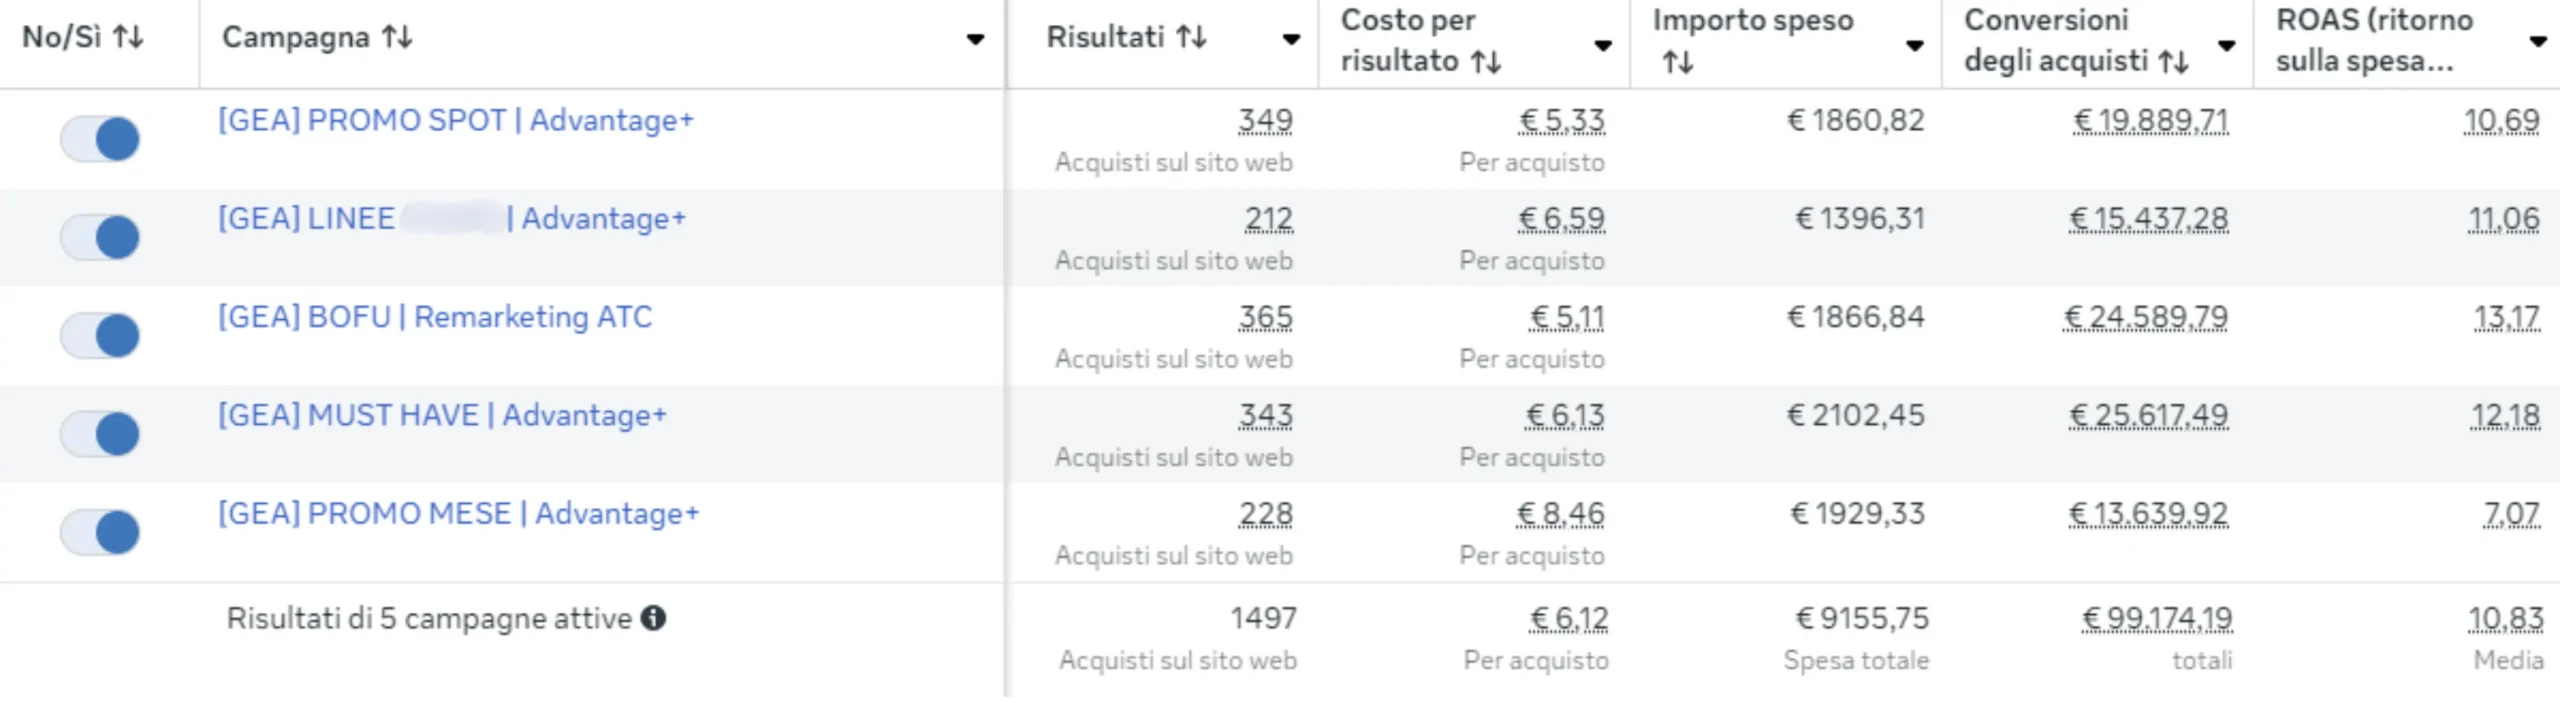The width and height of the screenshot is (2560, 703).
Task: Open the Campagna column dropdown arrow
Action: (x=975, y=40)
